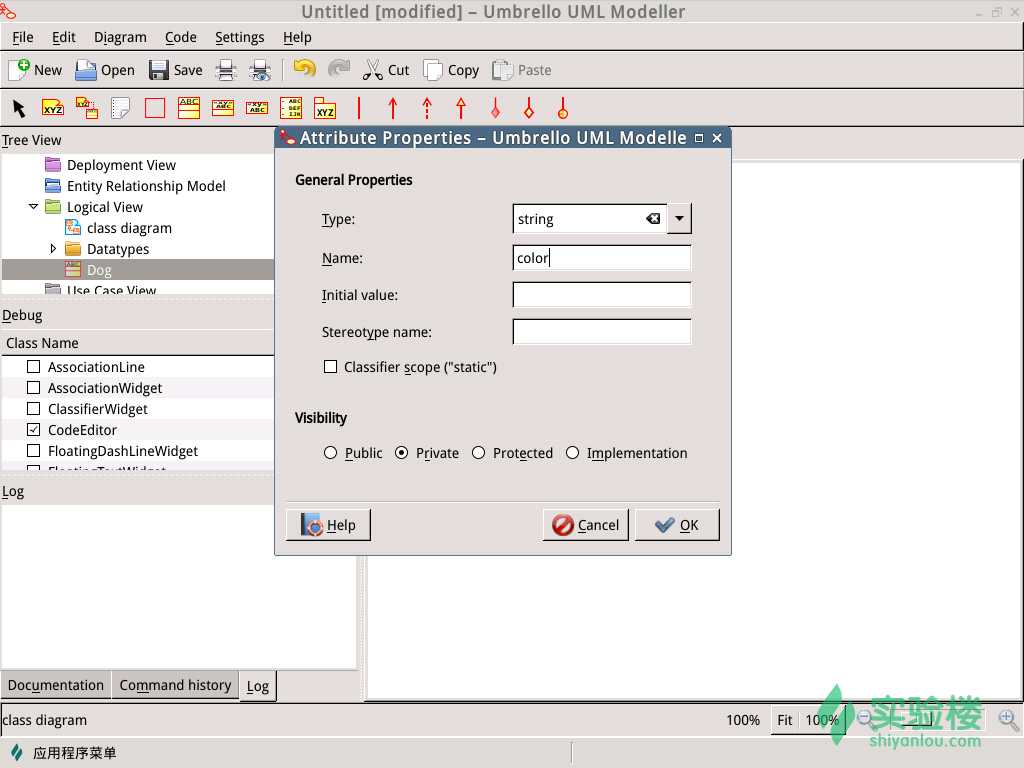This screenshot has width=1024, height=768.
Task: Enable Classifier scope static checkbox
Action: click(330, 367)
